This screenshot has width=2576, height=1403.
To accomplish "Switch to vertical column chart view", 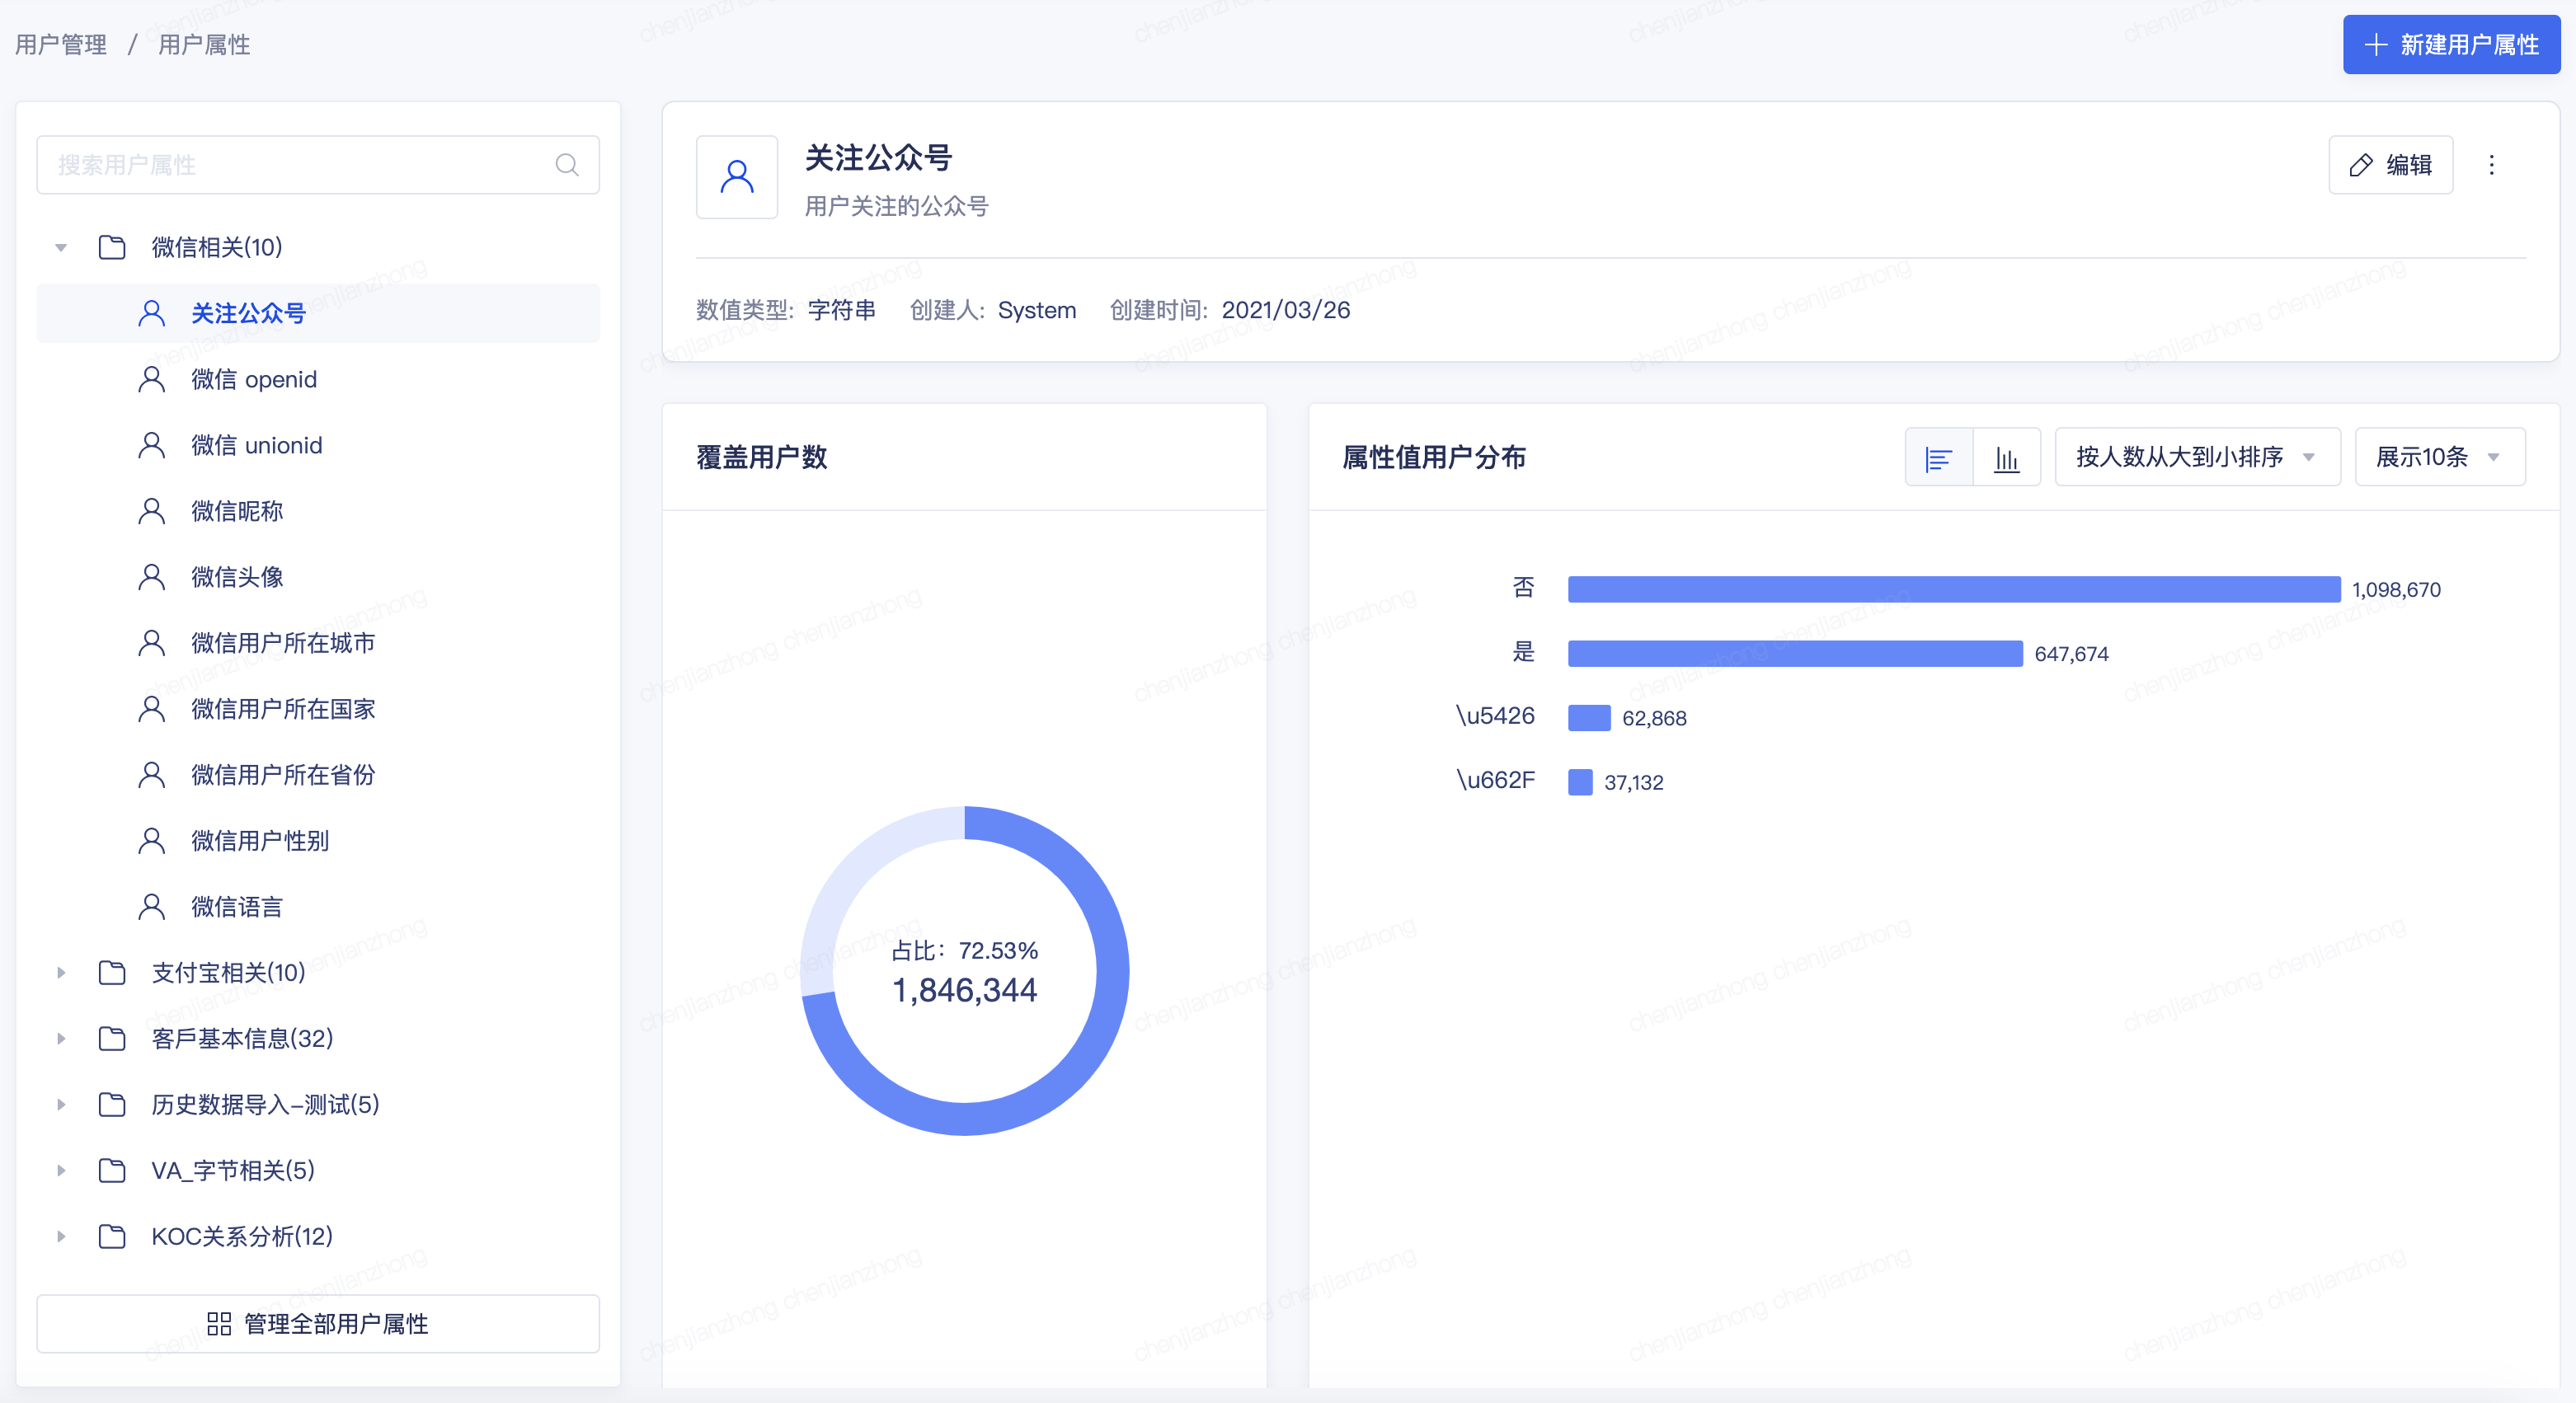I will click(2006, 457).
